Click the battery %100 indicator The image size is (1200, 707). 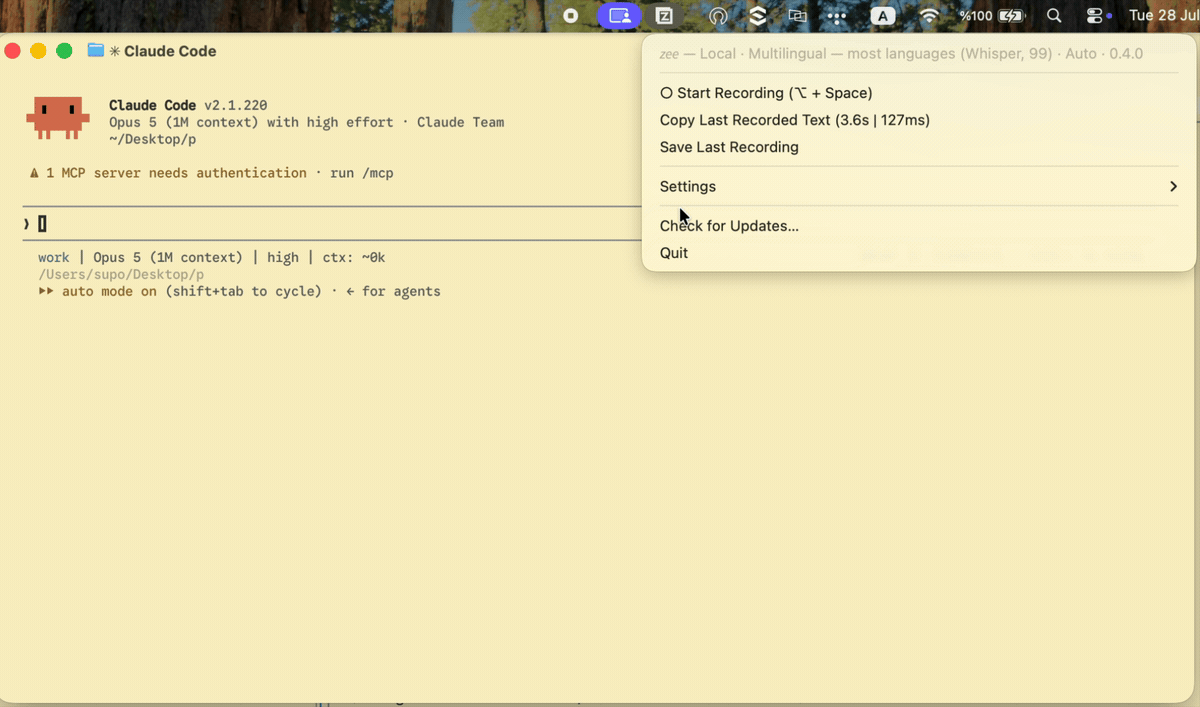(992, 16)
